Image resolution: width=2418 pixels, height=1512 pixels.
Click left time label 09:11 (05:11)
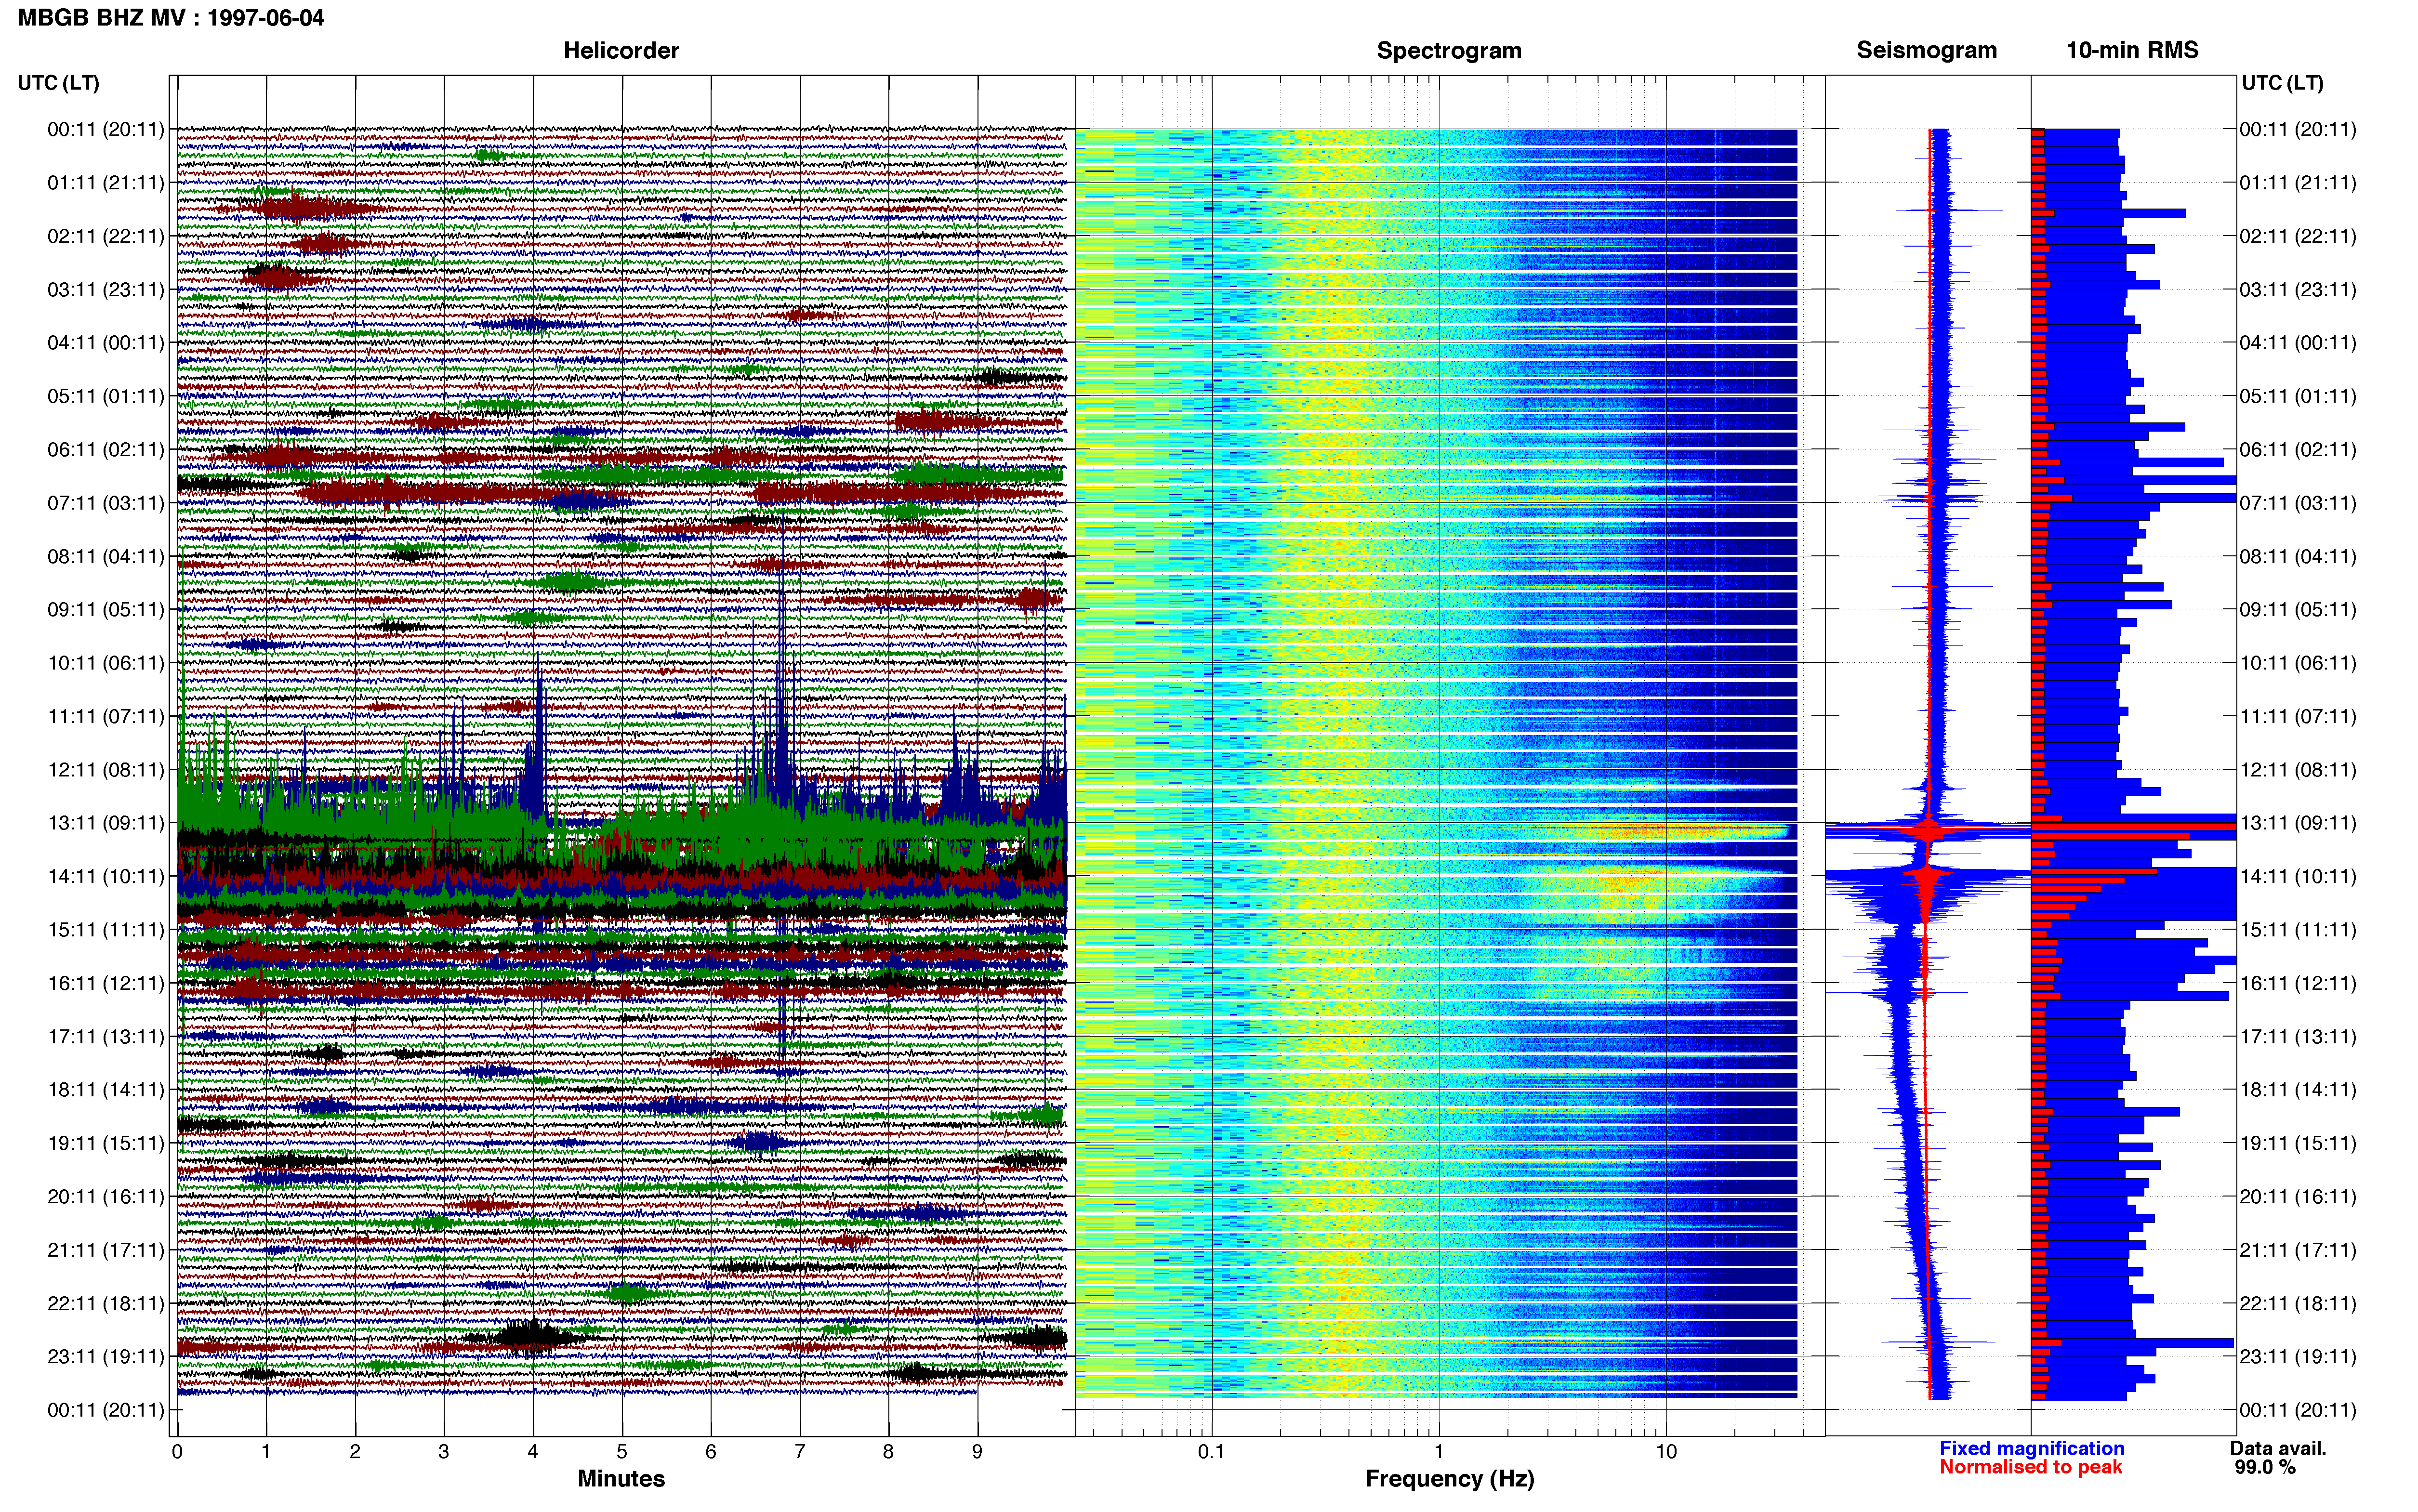pyautogui.click(x=106, y=610)
